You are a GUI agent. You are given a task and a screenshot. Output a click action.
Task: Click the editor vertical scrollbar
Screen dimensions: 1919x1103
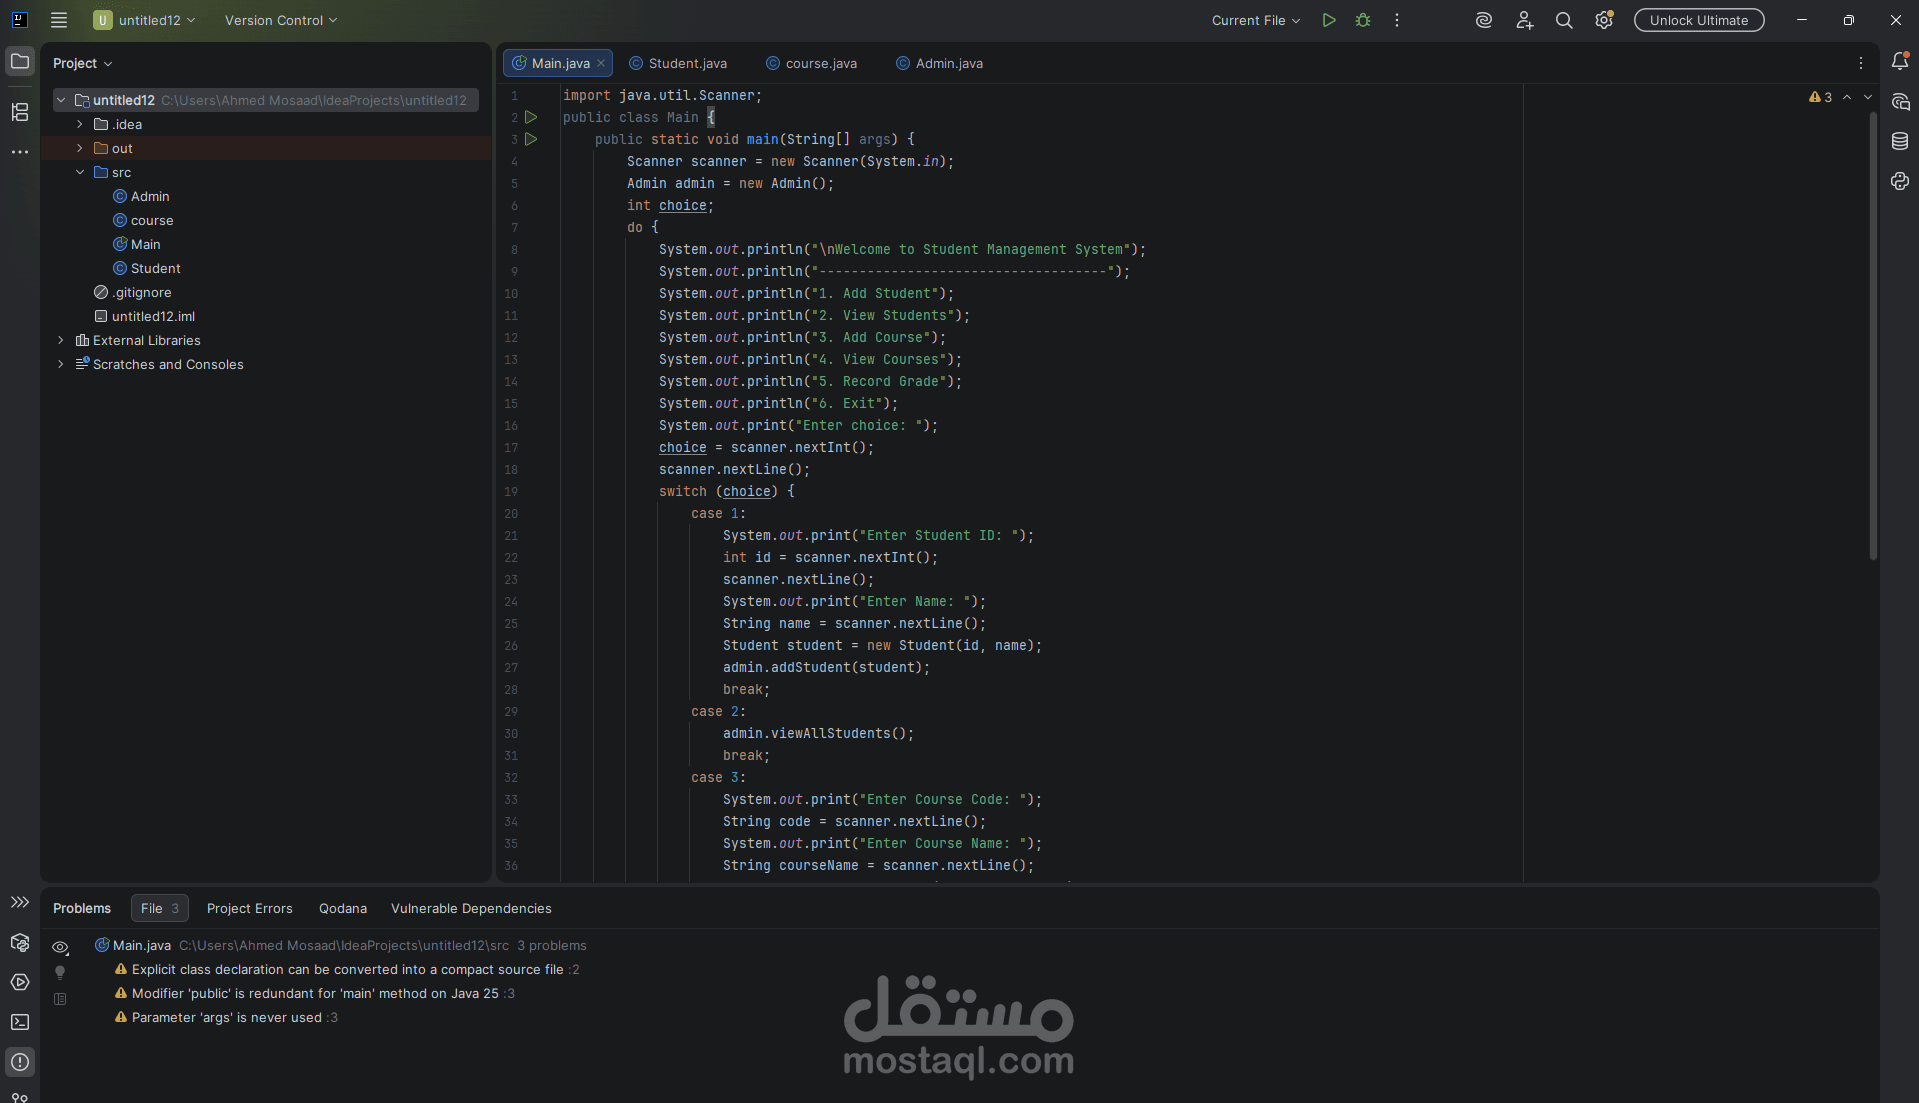pyautogui.click(x=1873, y=335)
